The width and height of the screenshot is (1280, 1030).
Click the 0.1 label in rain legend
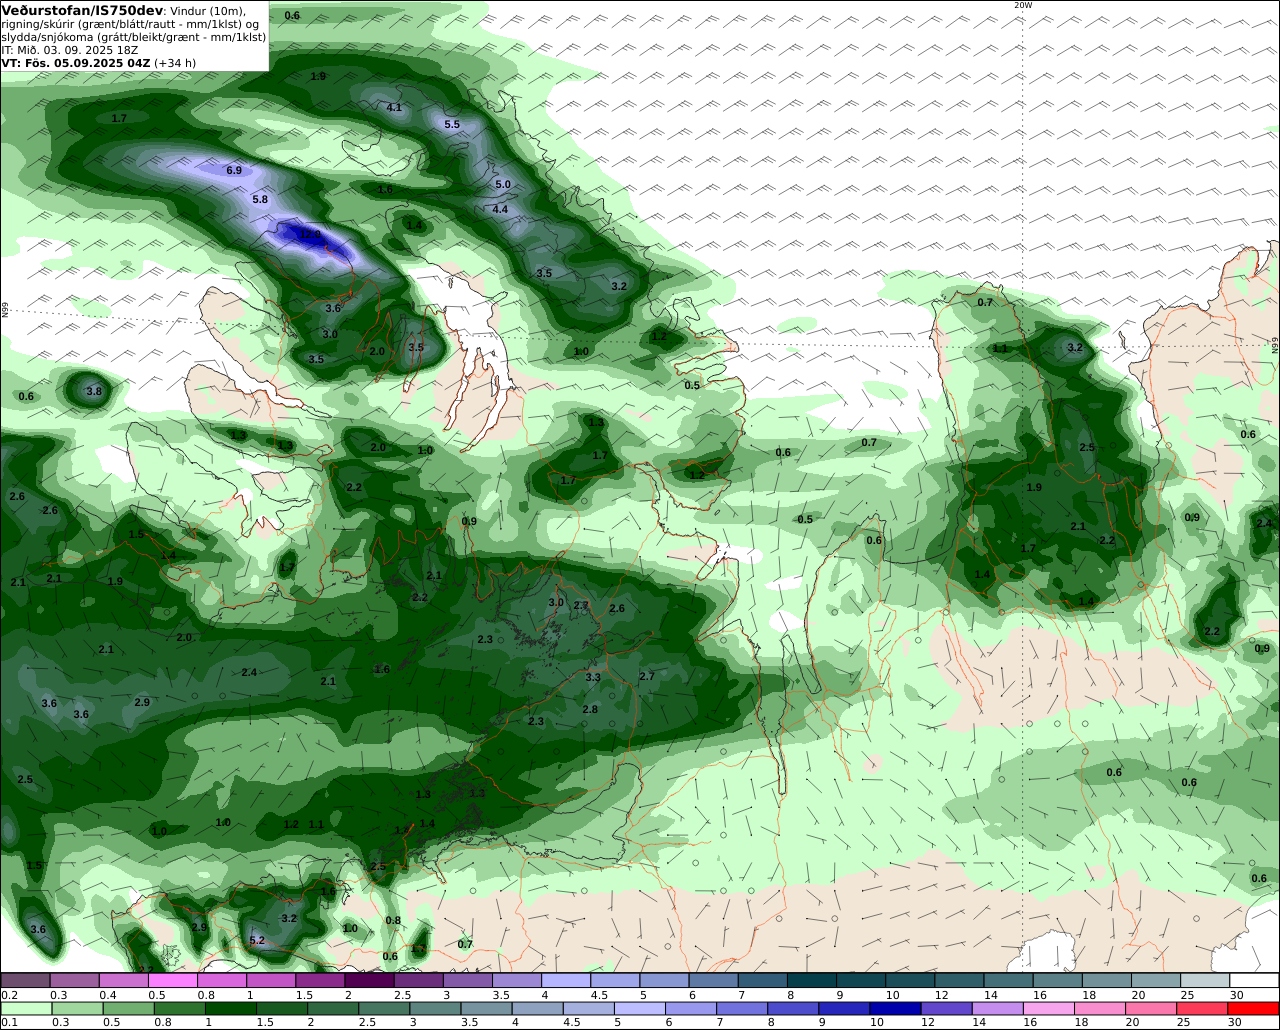(9, 1022)
